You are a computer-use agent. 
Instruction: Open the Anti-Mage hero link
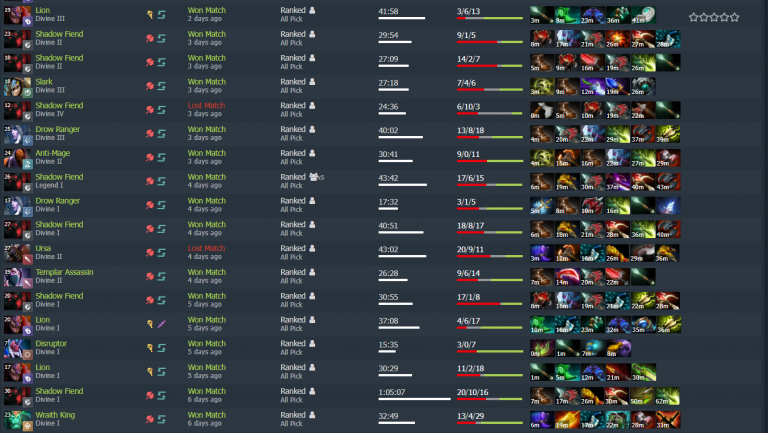(x=52, y=153)
